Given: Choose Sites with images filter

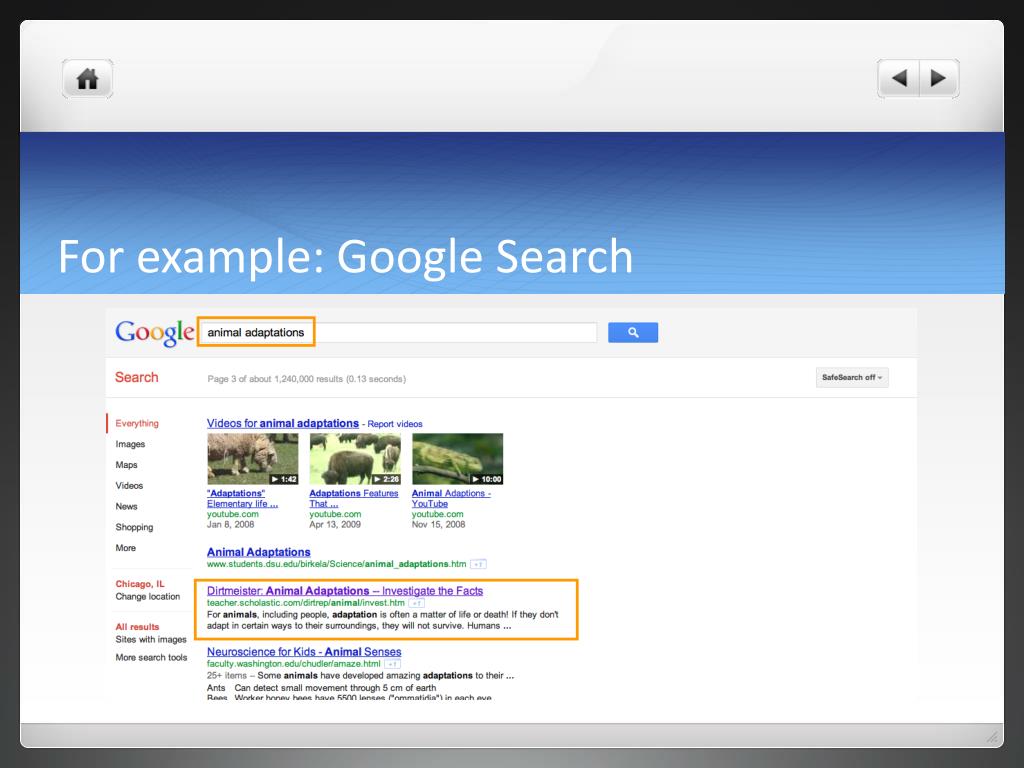Looking at the screenshot, I should click(x=151, y=639).
